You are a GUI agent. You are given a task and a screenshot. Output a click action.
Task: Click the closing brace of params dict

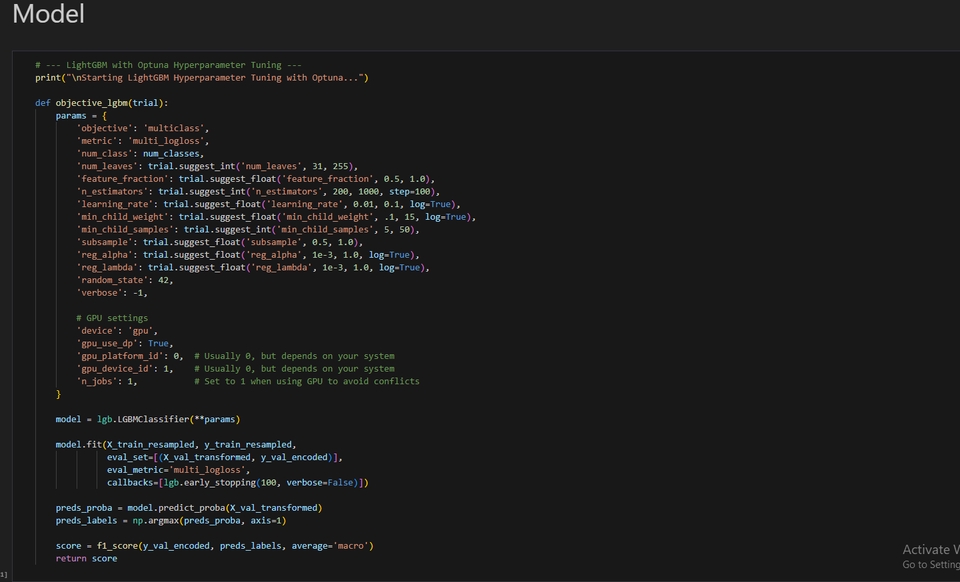(x=58, y=394)
